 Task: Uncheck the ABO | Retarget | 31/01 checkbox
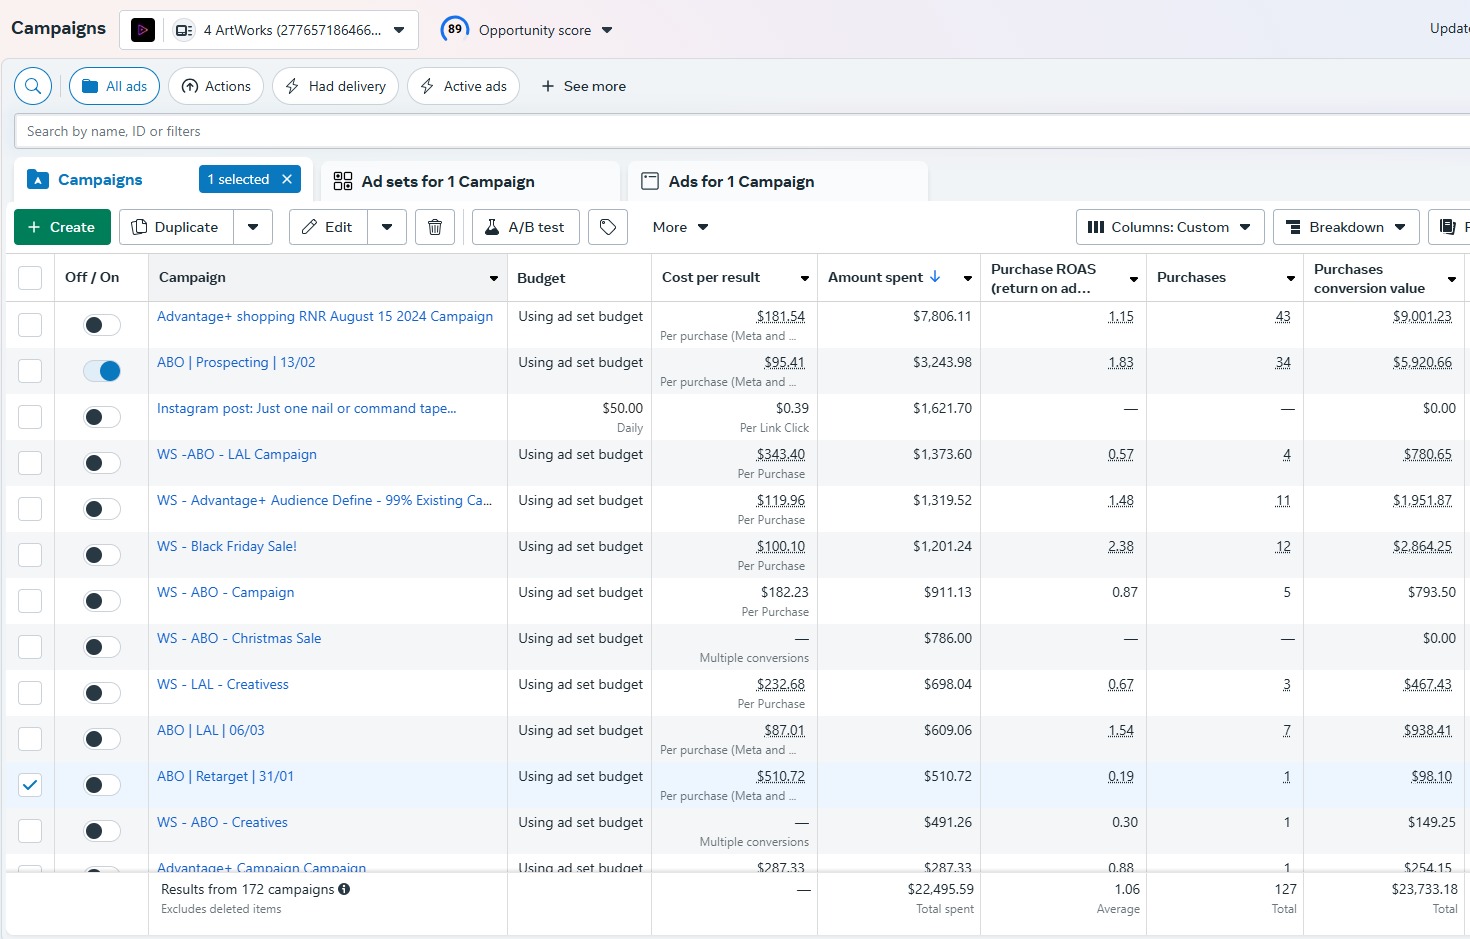pos(30,785)
